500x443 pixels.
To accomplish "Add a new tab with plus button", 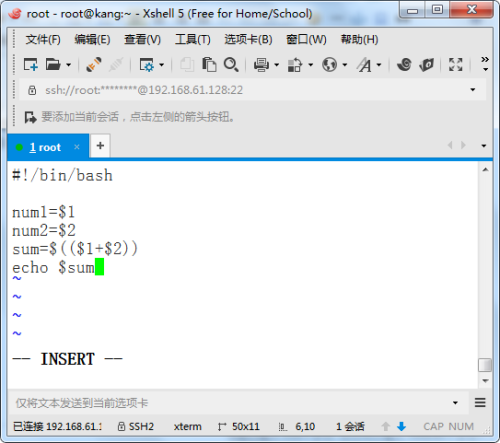I will pos(100,146).
